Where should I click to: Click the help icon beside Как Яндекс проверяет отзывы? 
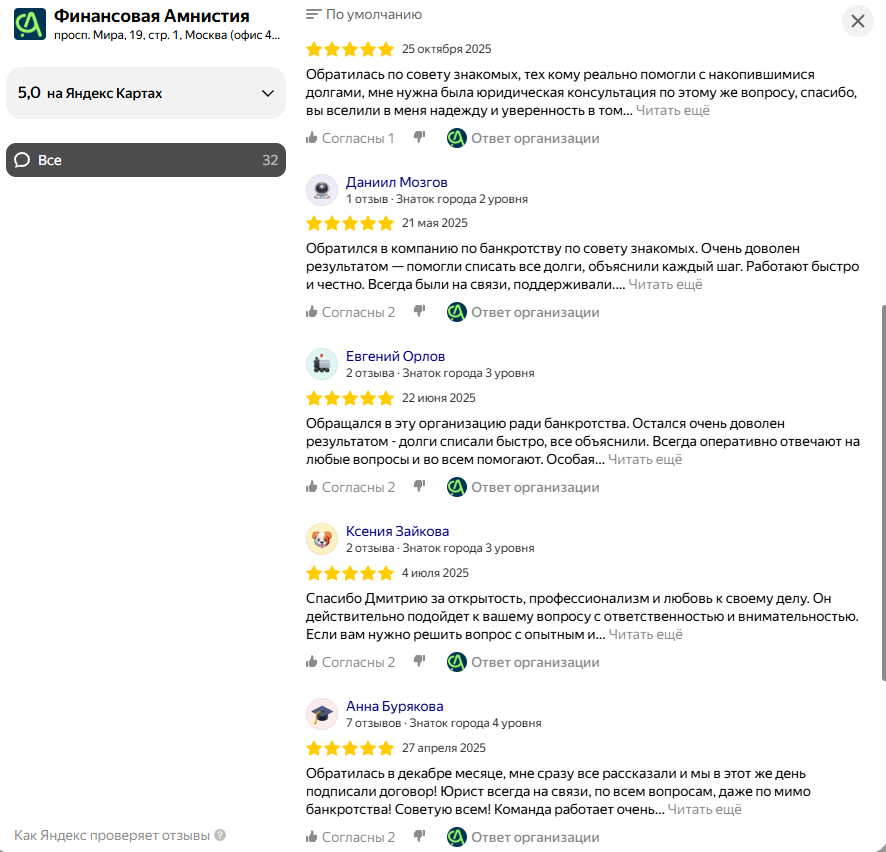pyautogui.click(x=220, y=835)
